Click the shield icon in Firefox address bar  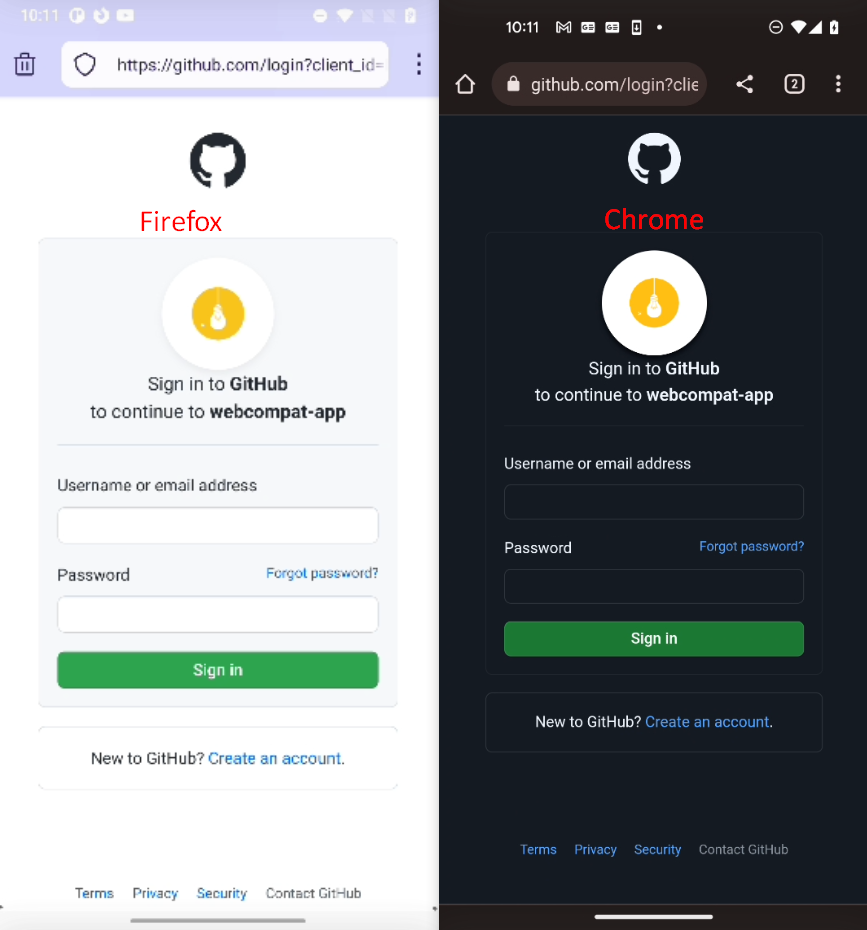coord(85,63)
